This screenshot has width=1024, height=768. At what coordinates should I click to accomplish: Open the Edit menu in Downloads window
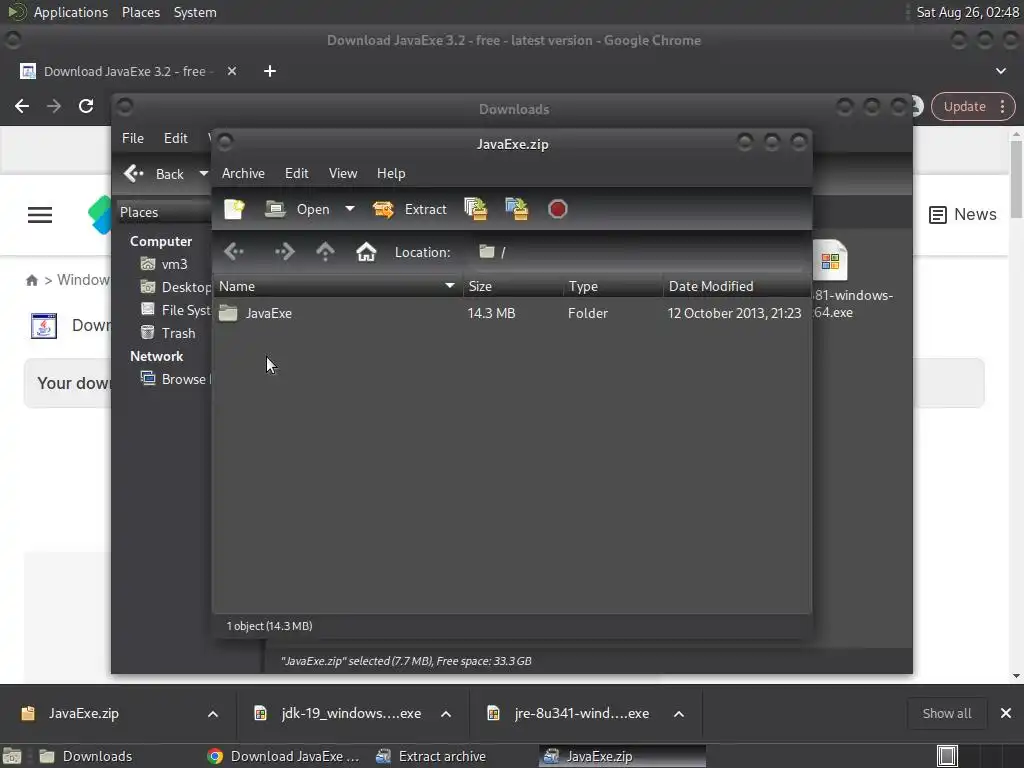click(x=175, y=138)
